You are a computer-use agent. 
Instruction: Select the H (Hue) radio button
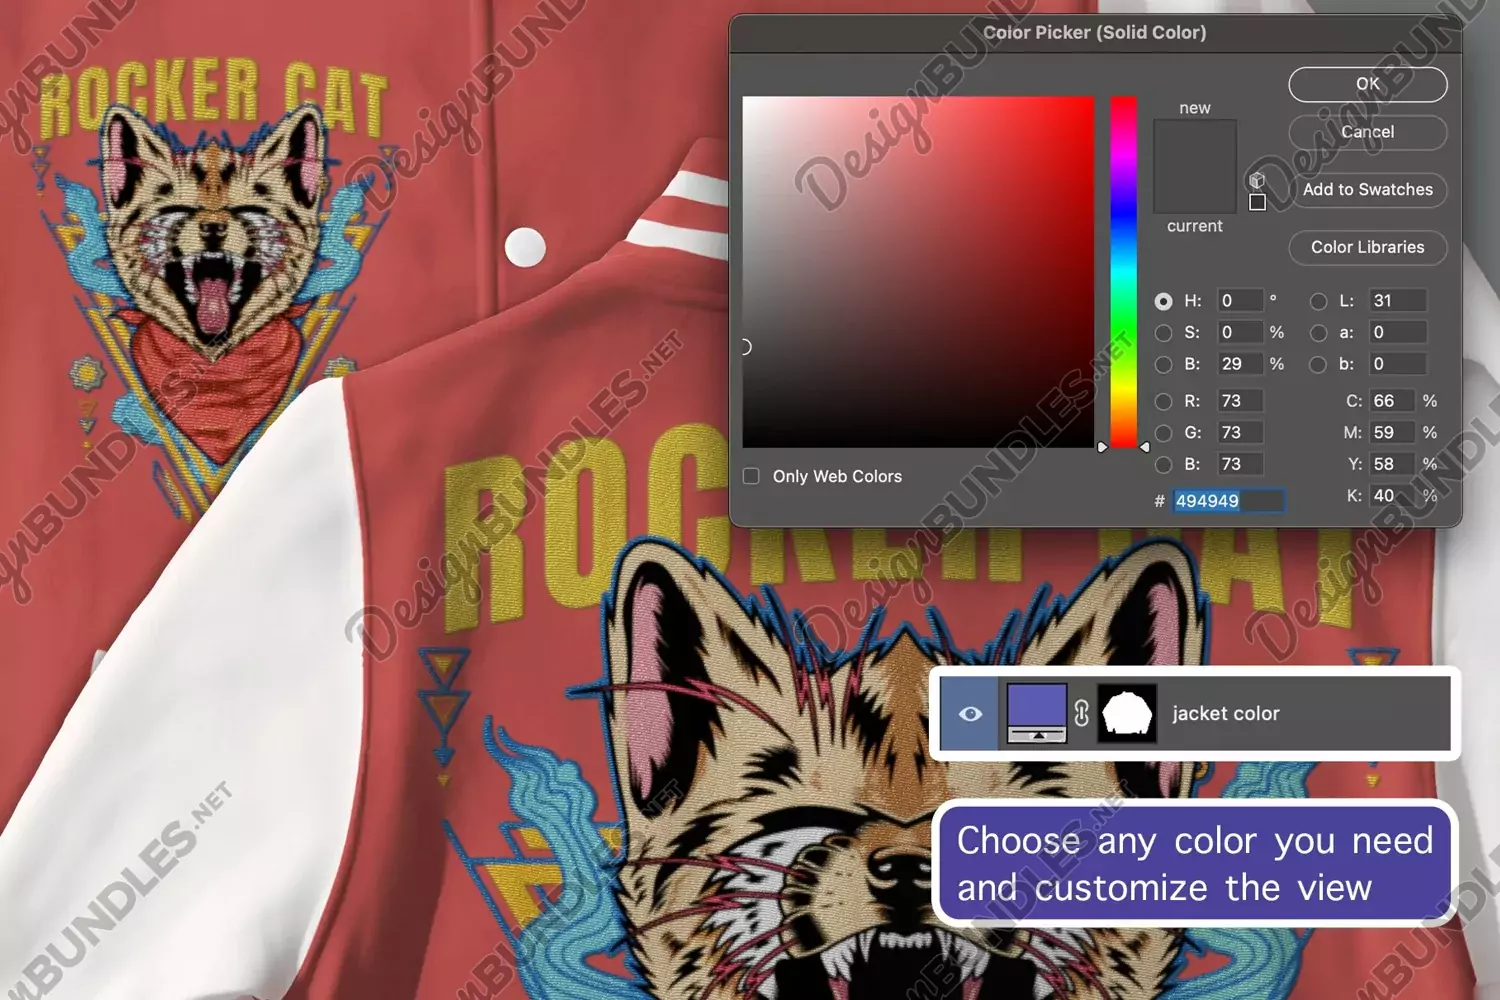(1163, 301)
